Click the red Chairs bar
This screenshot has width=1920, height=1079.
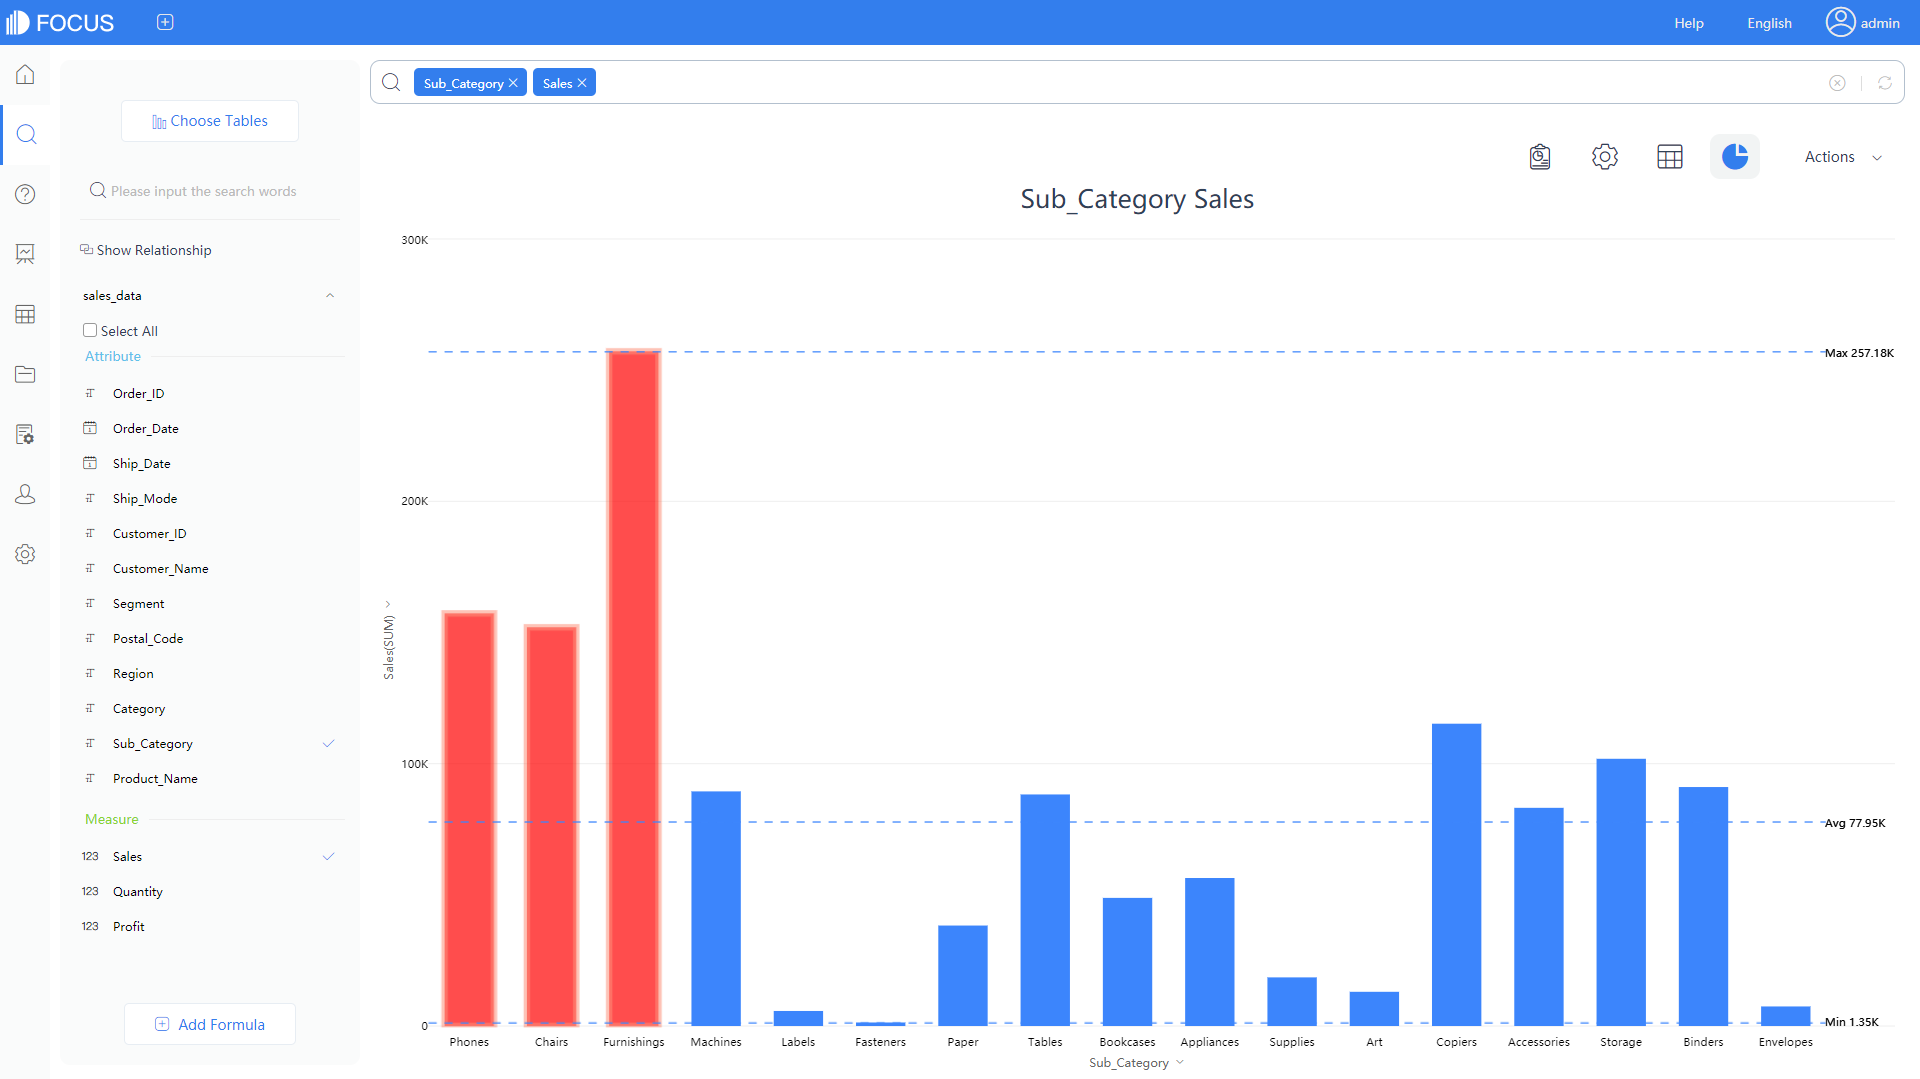551,826
